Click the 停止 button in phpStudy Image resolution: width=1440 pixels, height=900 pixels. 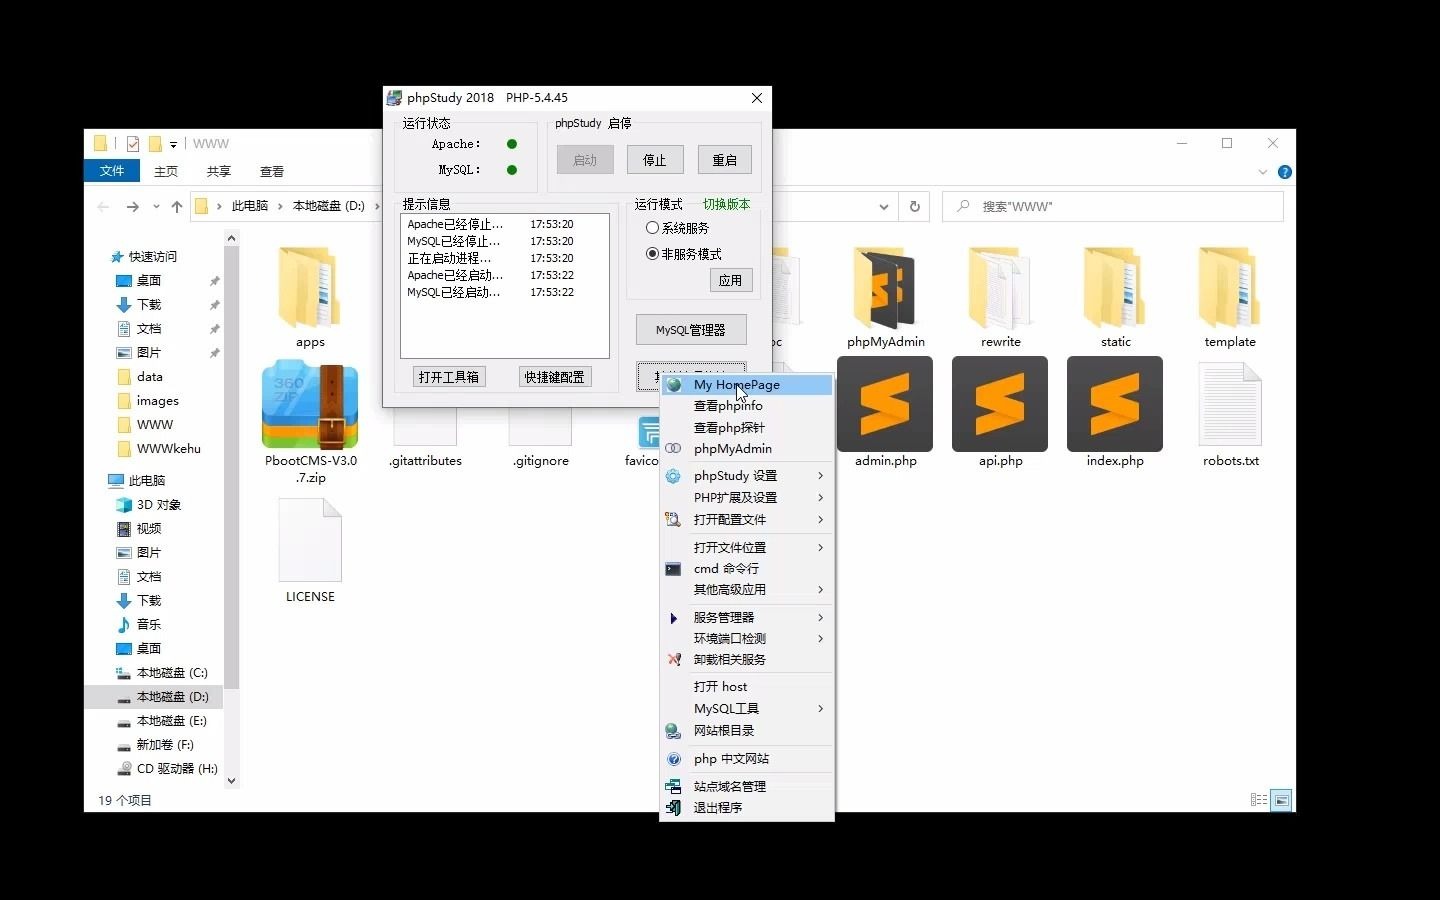[655, 160]
